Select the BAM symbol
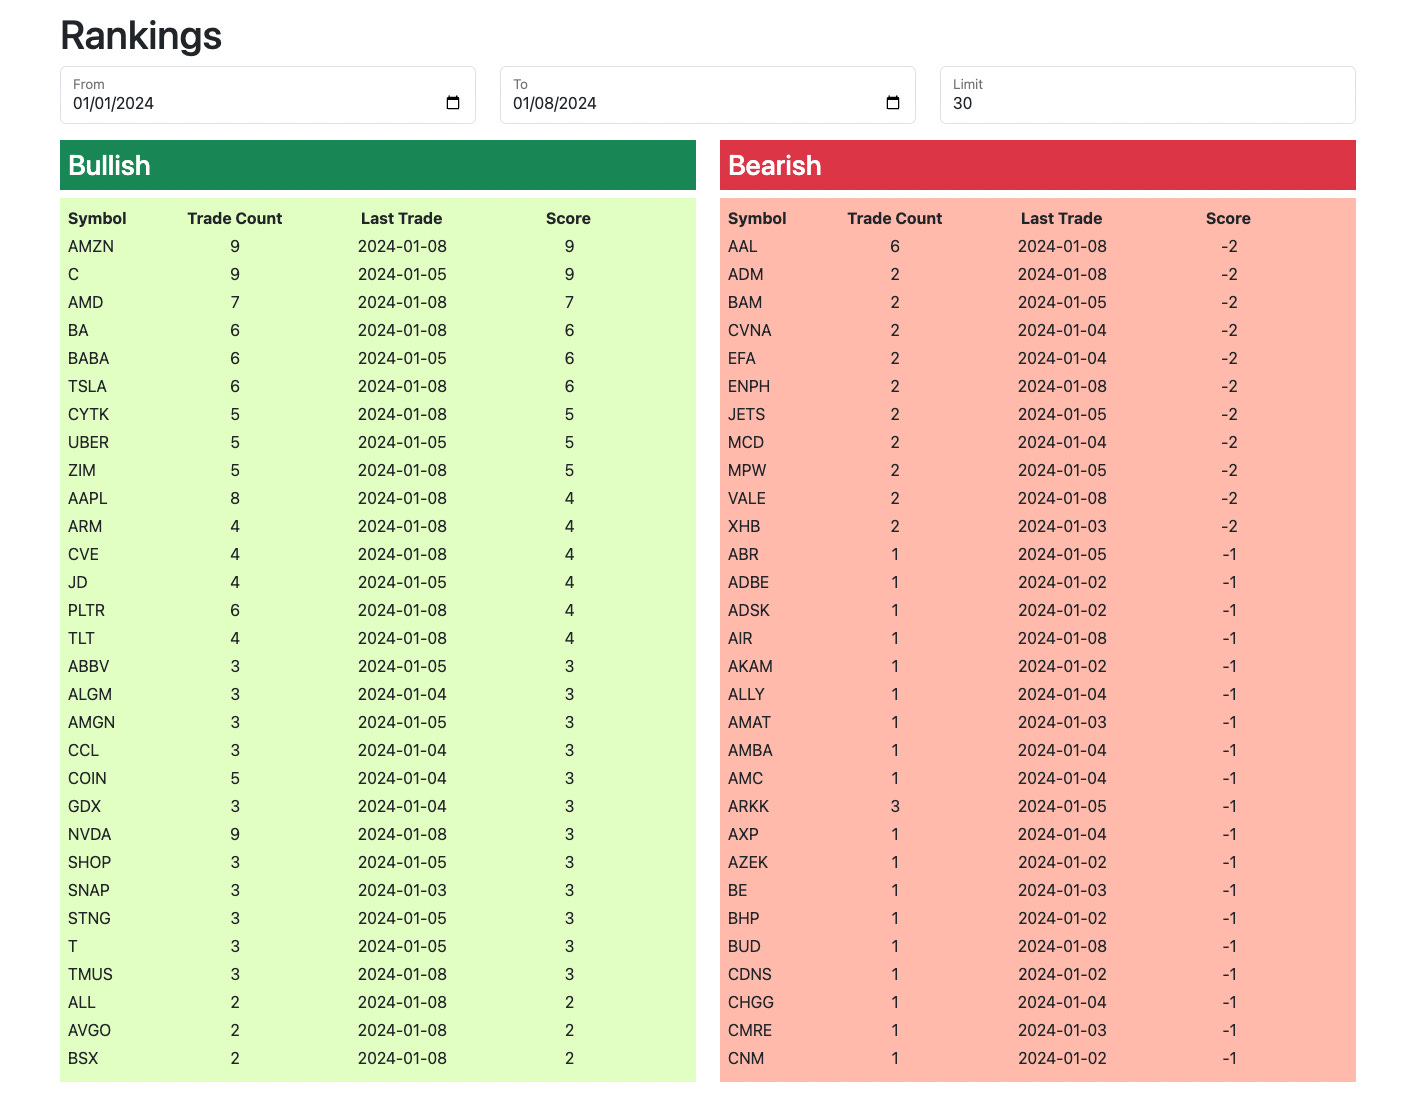The width and height of the screenshot is (1424, 1106). tap(745, 302)
